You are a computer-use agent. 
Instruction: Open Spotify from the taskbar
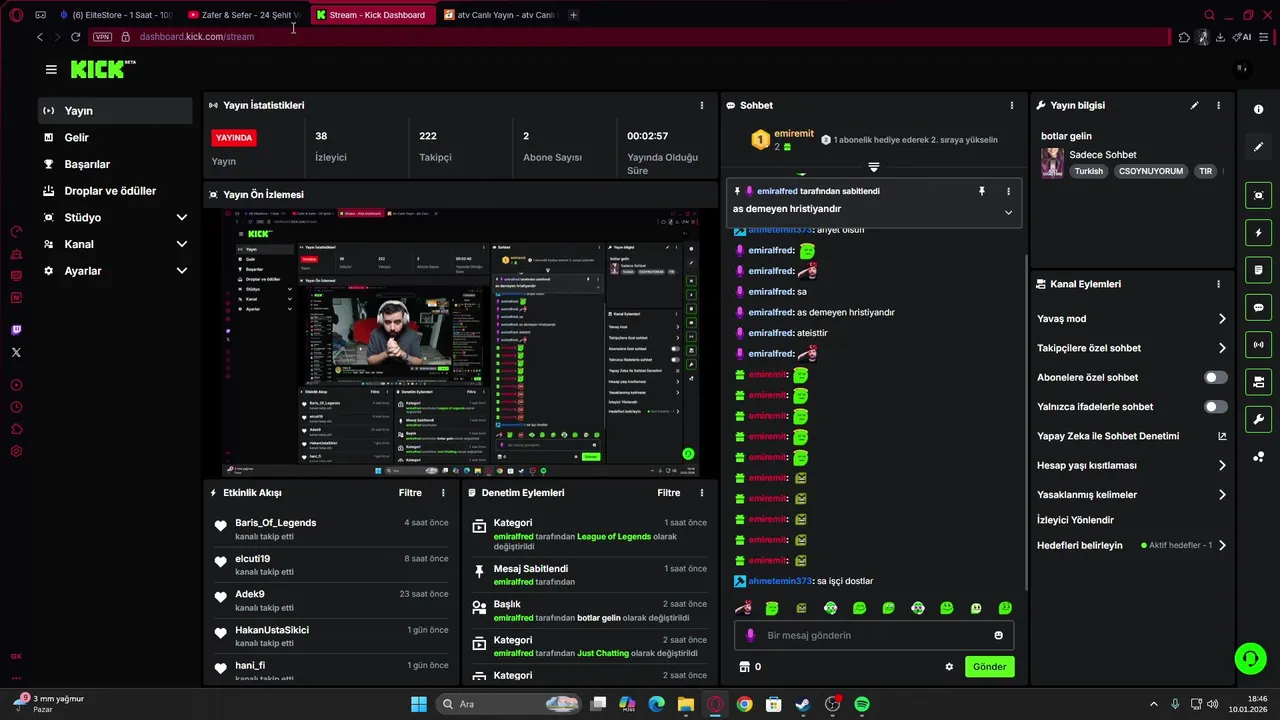[x=862, y=704]
